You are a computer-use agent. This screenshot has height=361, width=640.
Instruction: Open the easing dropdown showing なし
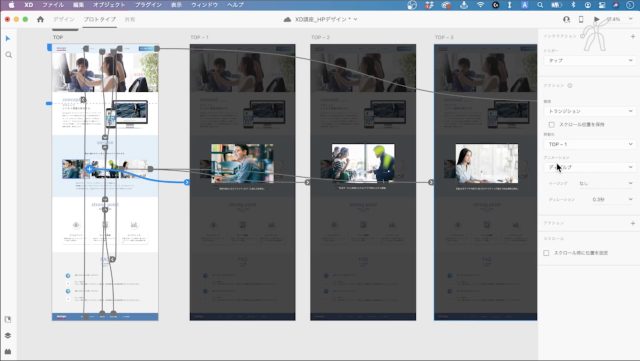(x=606, y=183)
